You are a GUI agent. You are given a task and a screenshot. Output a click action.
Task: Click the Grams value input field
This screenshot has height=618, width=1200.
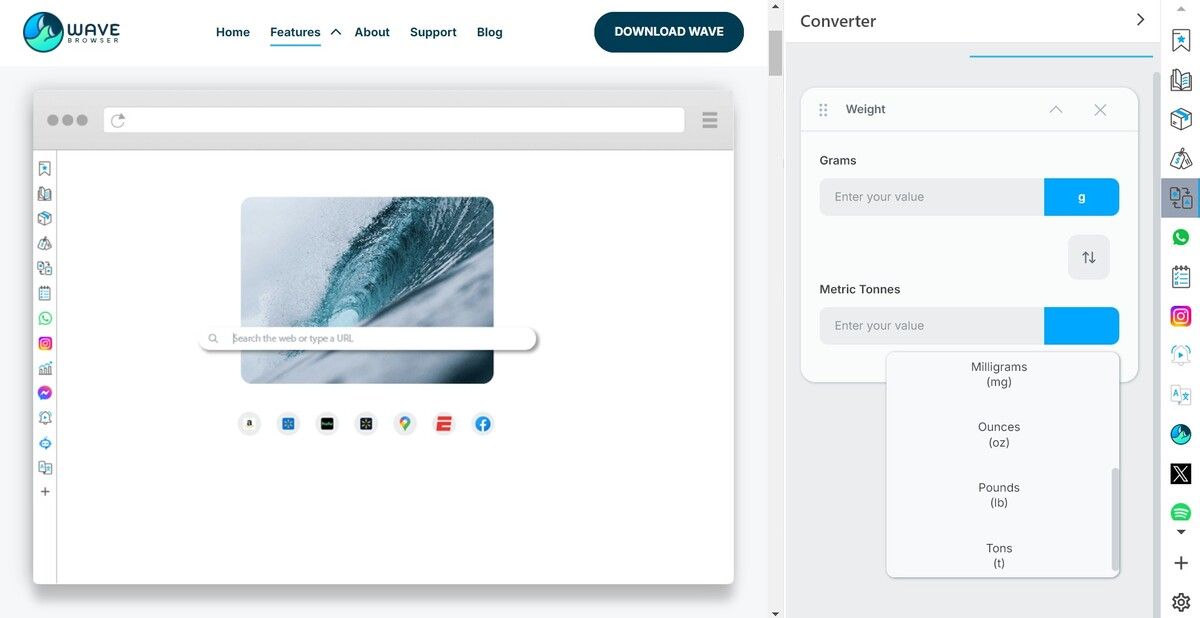pyautogui.click(x=931, y=197)
